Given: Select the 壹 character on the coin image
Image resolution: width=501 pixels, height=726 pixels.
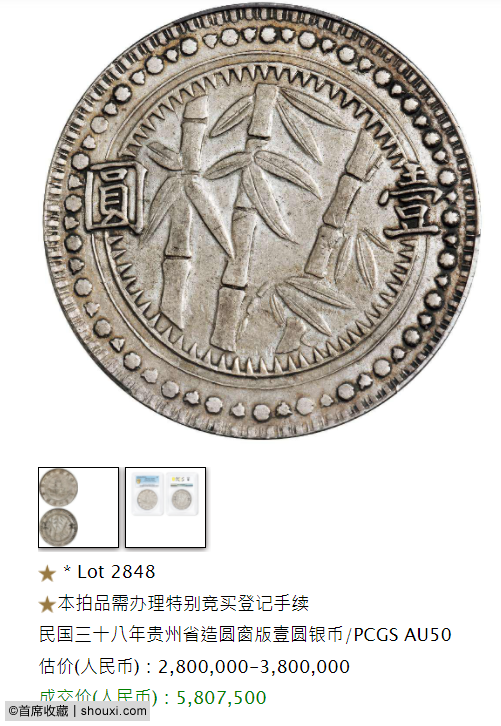Looking at the screenshot, I should (410, 203).
